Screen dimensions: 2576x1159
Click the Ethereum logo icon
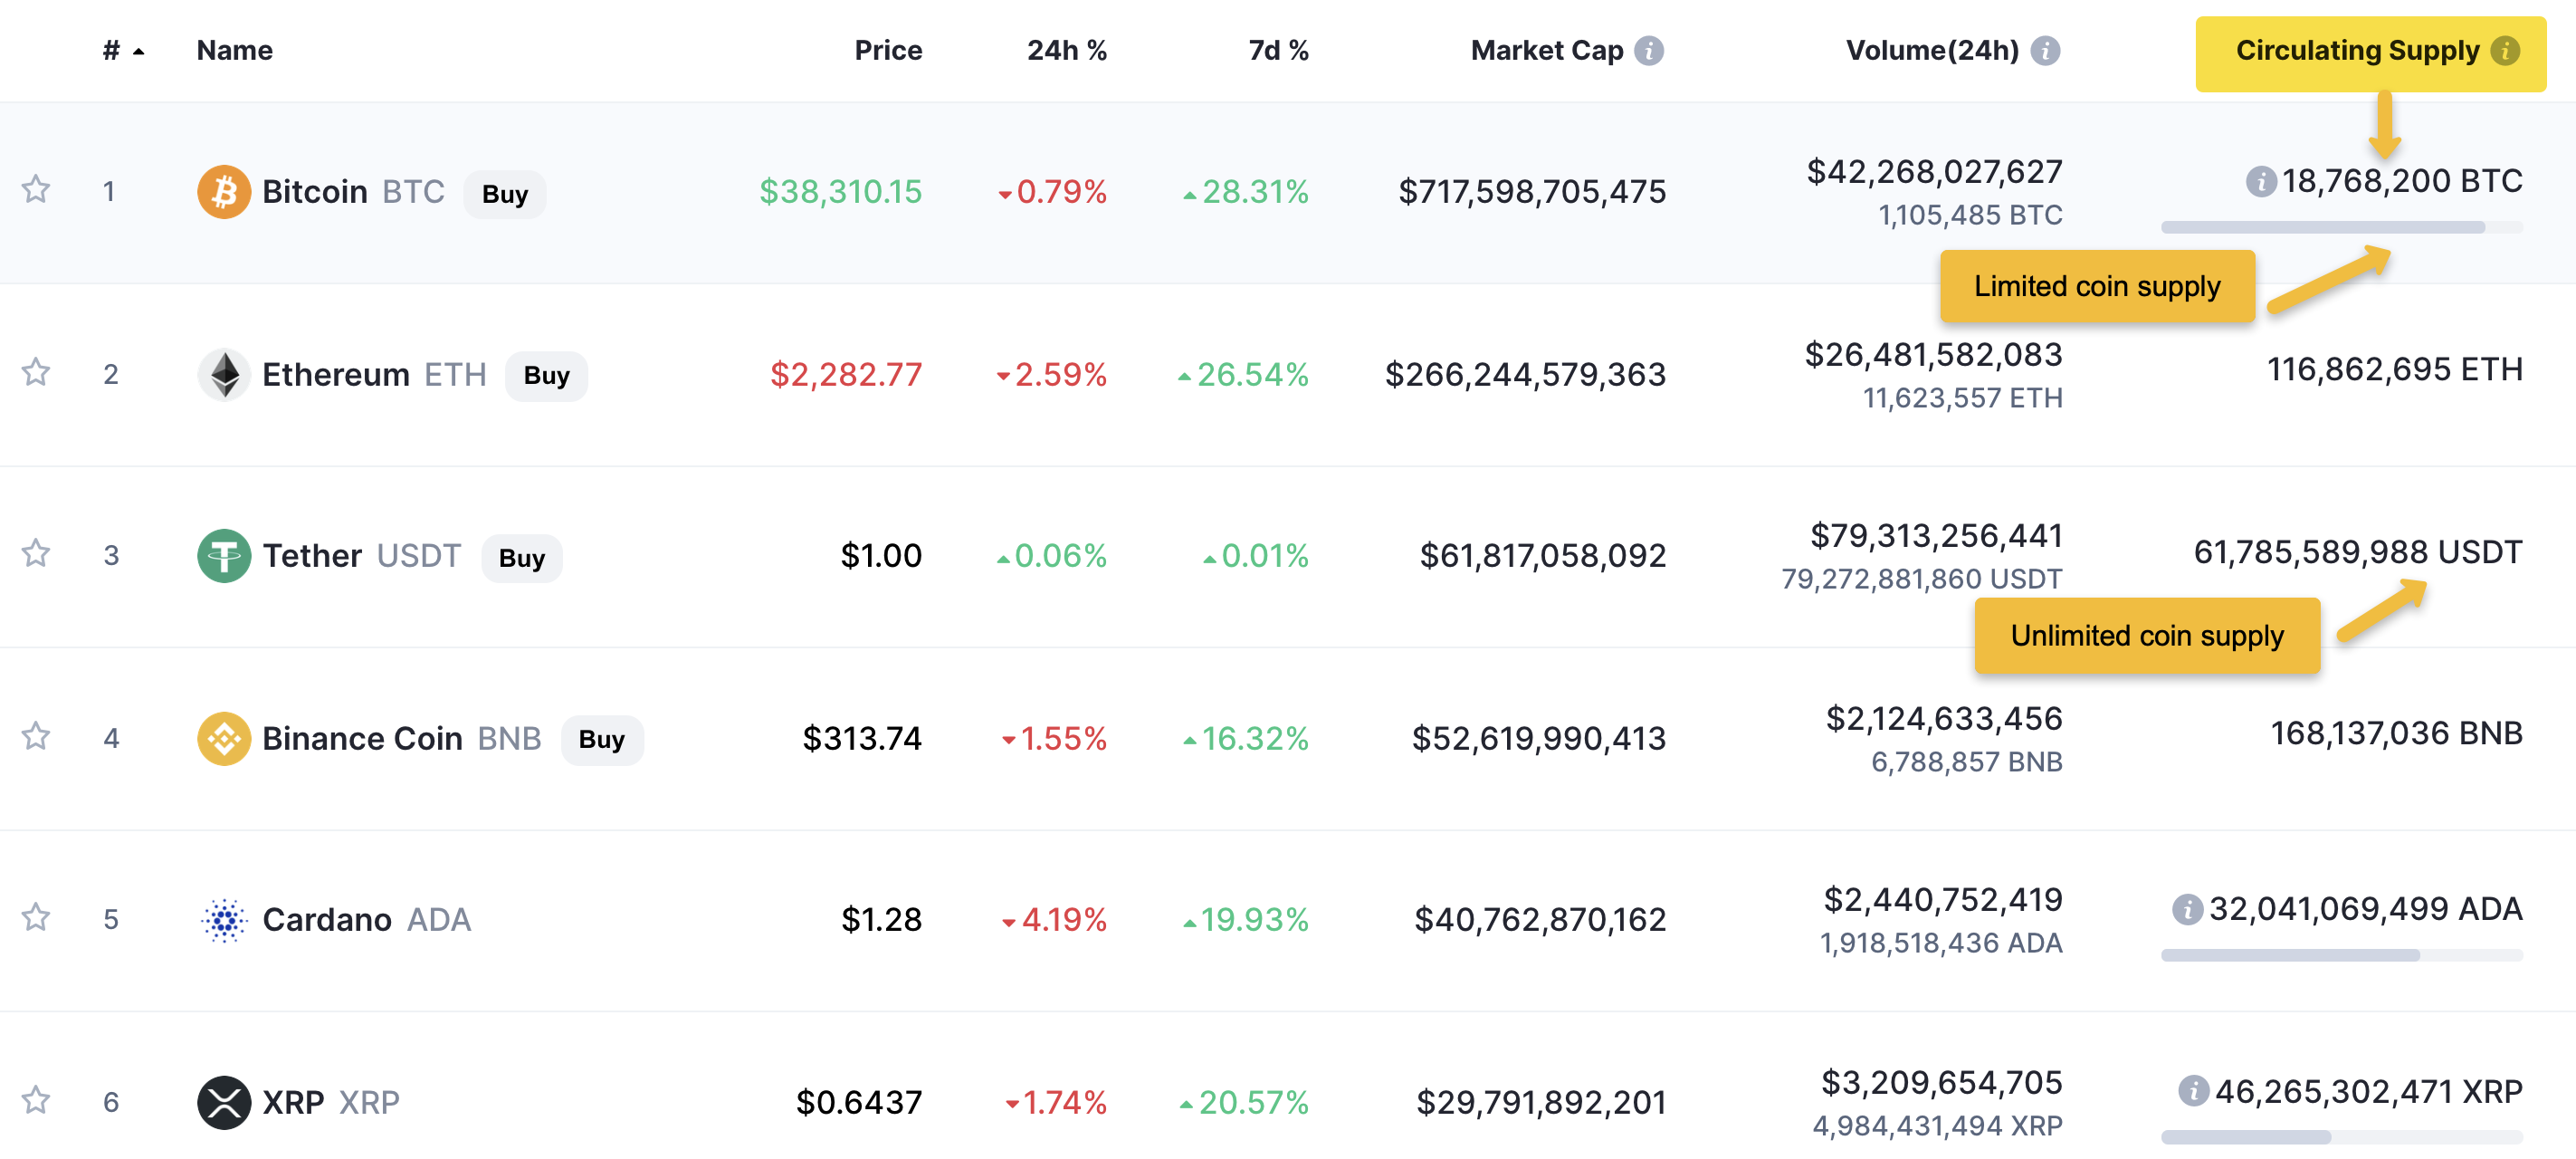point(223,375)
